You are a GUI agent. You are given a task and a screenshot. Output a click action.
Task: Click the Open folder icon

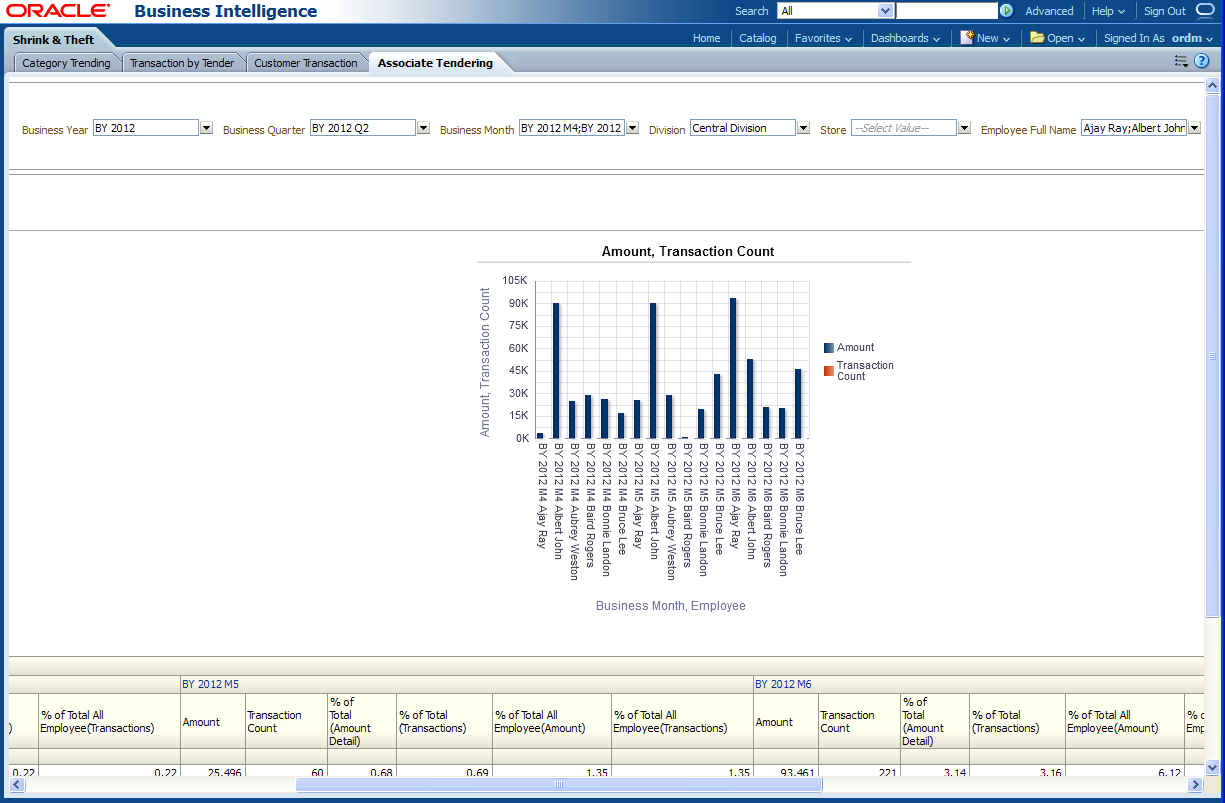1037,38
